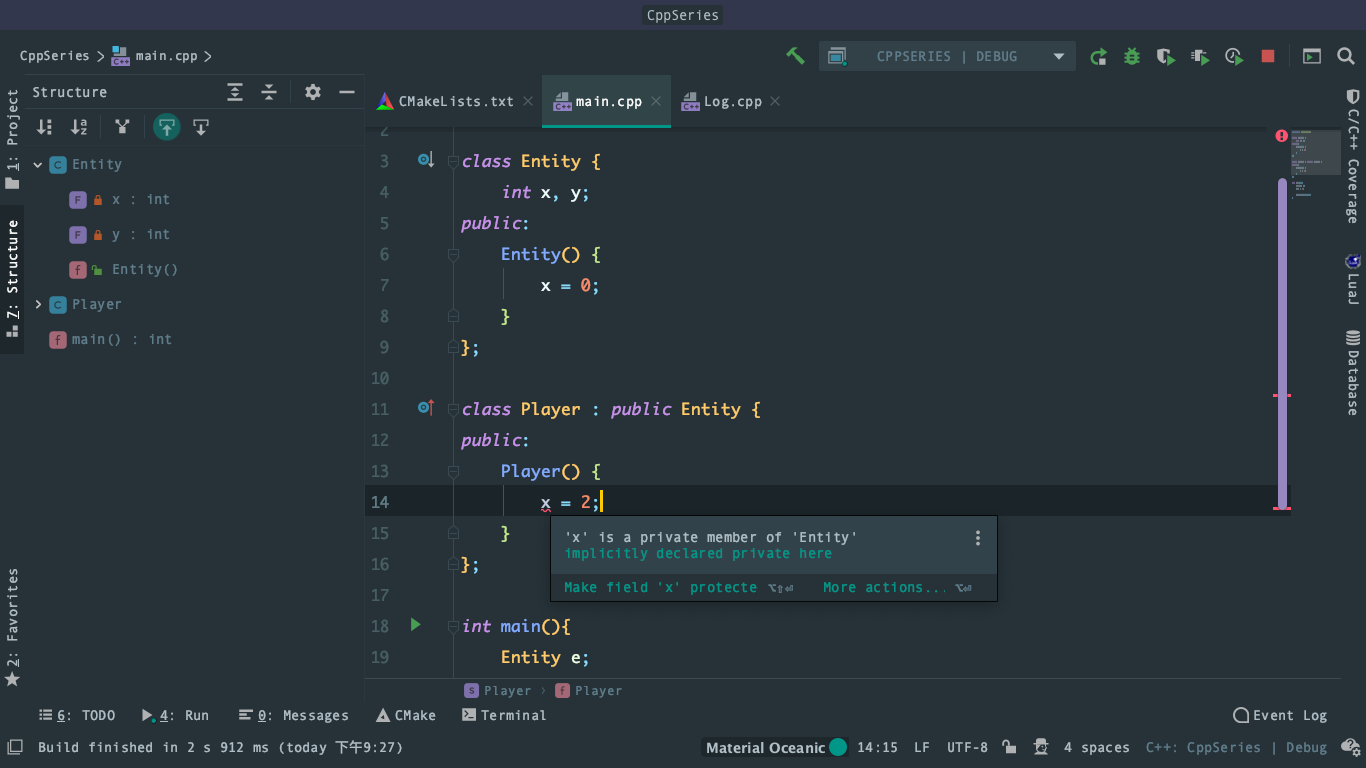Image resolution: width=1366 pixels, height=768 pixels.
Task: Expand all nodes in Structure panel
Action: [235, 92]
